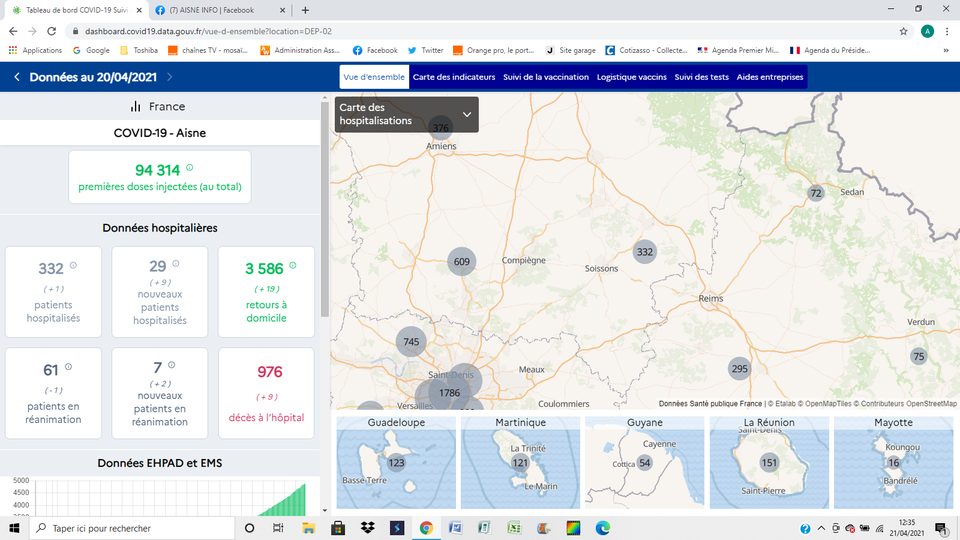Click info icon beside 332 patients hospitalisés
The width and height of the screenshot is (960, 540).
pos(73,266)
